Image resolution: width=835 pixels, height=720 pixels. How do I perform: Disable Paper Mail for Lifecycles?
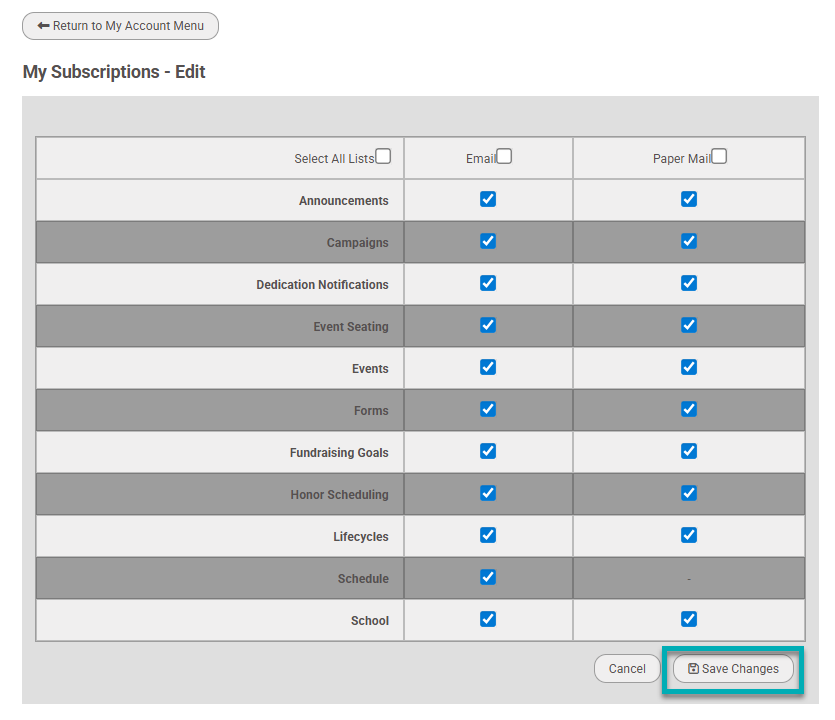[689, 535]
